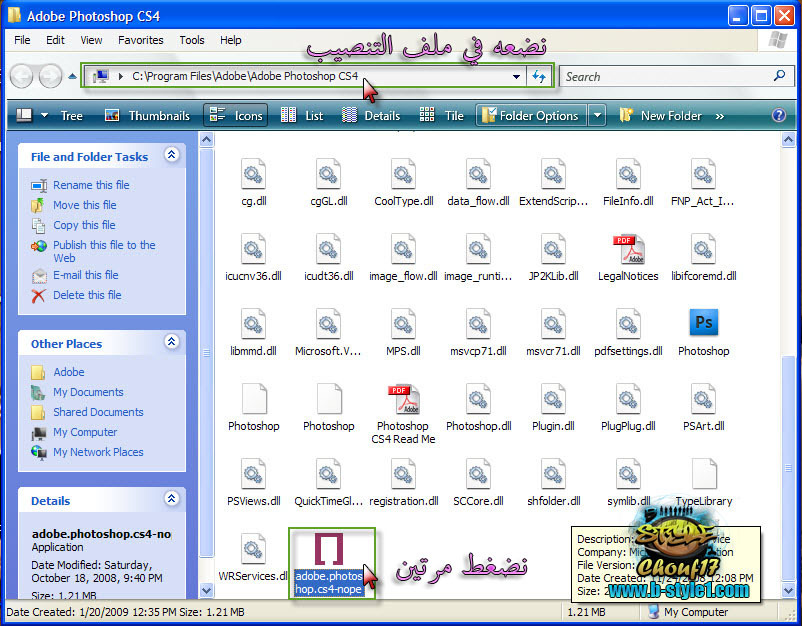Switch to List view
802x626 pixels.
tap(302, 116)
